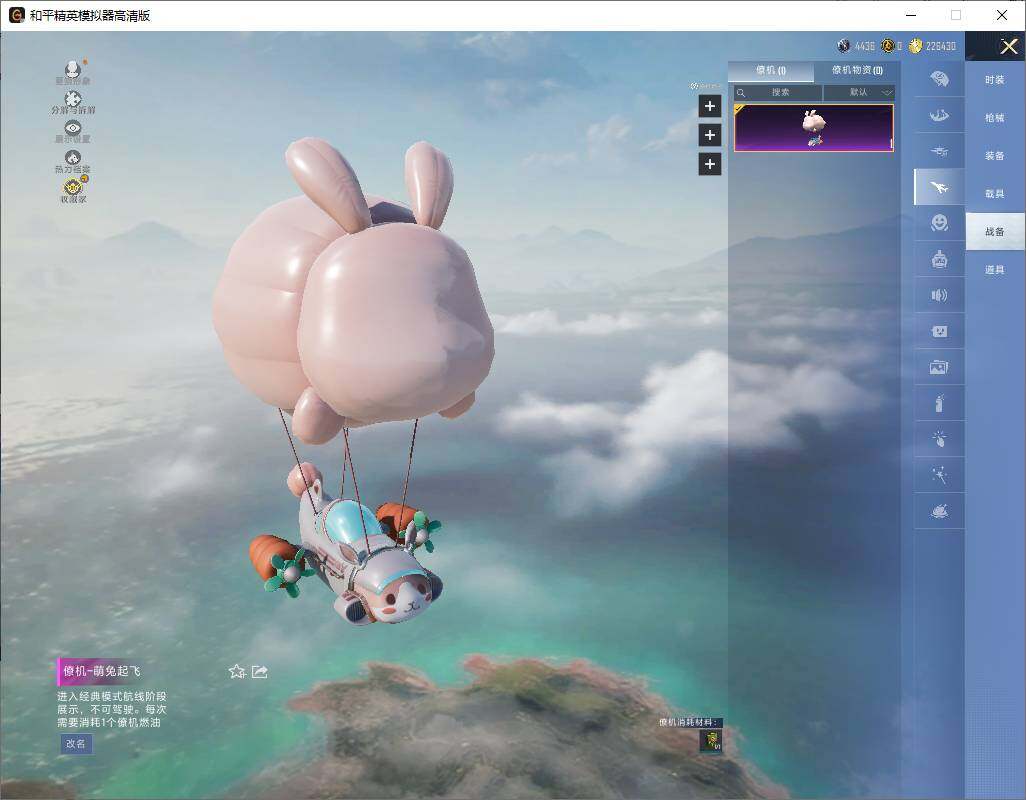This screenshot has height=800, width=1026.
Task: Switch to the 僚机物资 (0) tab
Action: 857,71
